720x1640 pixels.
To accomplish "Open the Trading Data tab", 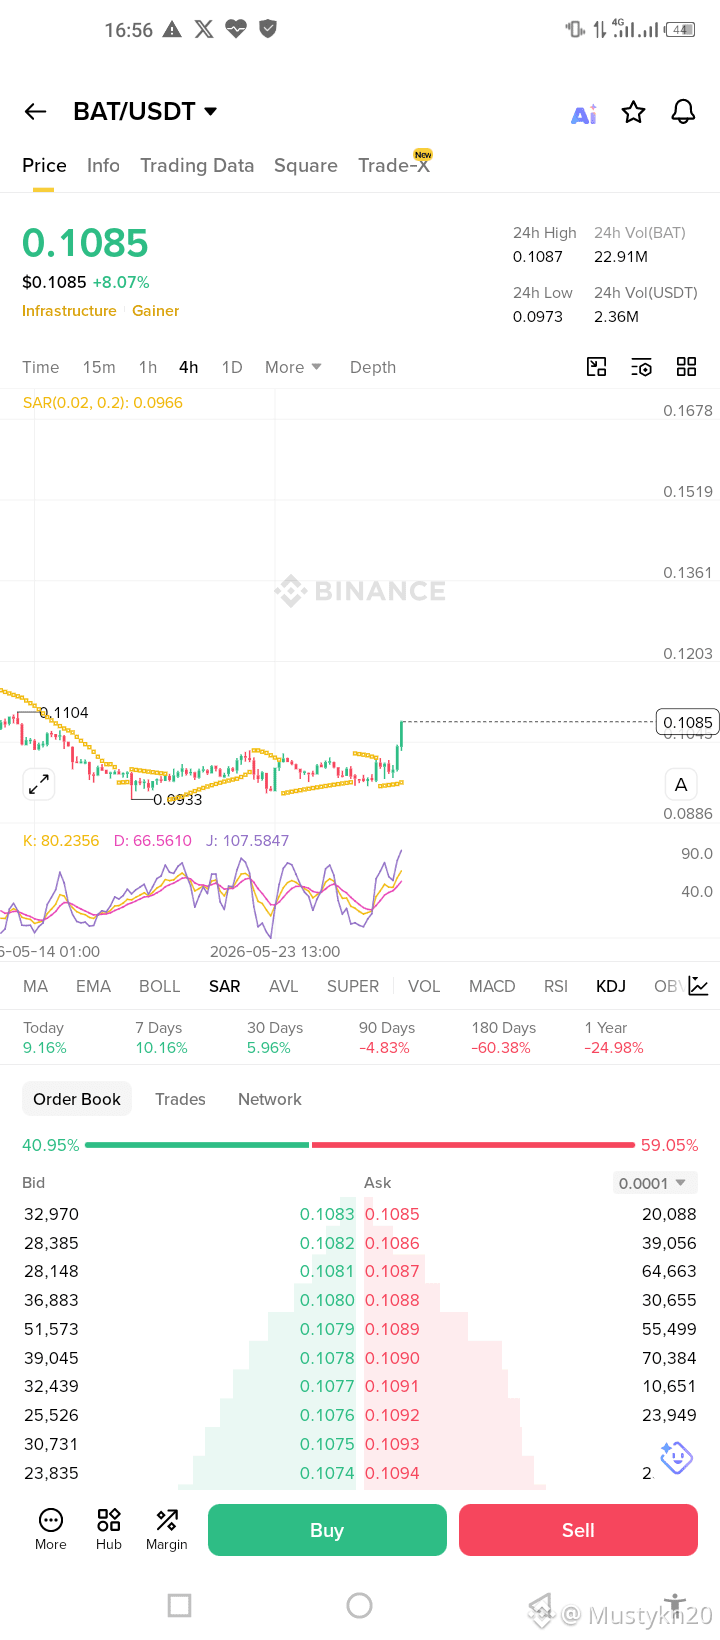I will pyautogui.click(x=197, y=166).
